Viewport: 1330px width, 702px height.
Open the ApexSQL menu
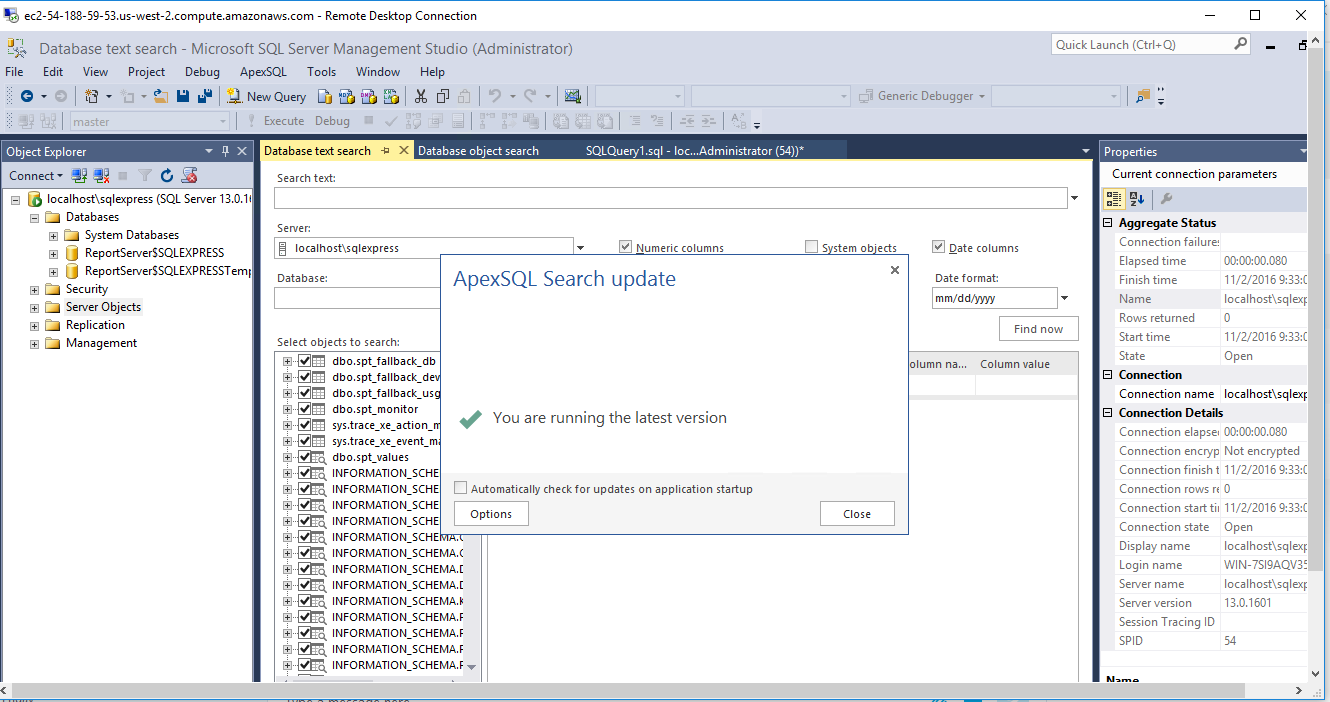[263, 72]
